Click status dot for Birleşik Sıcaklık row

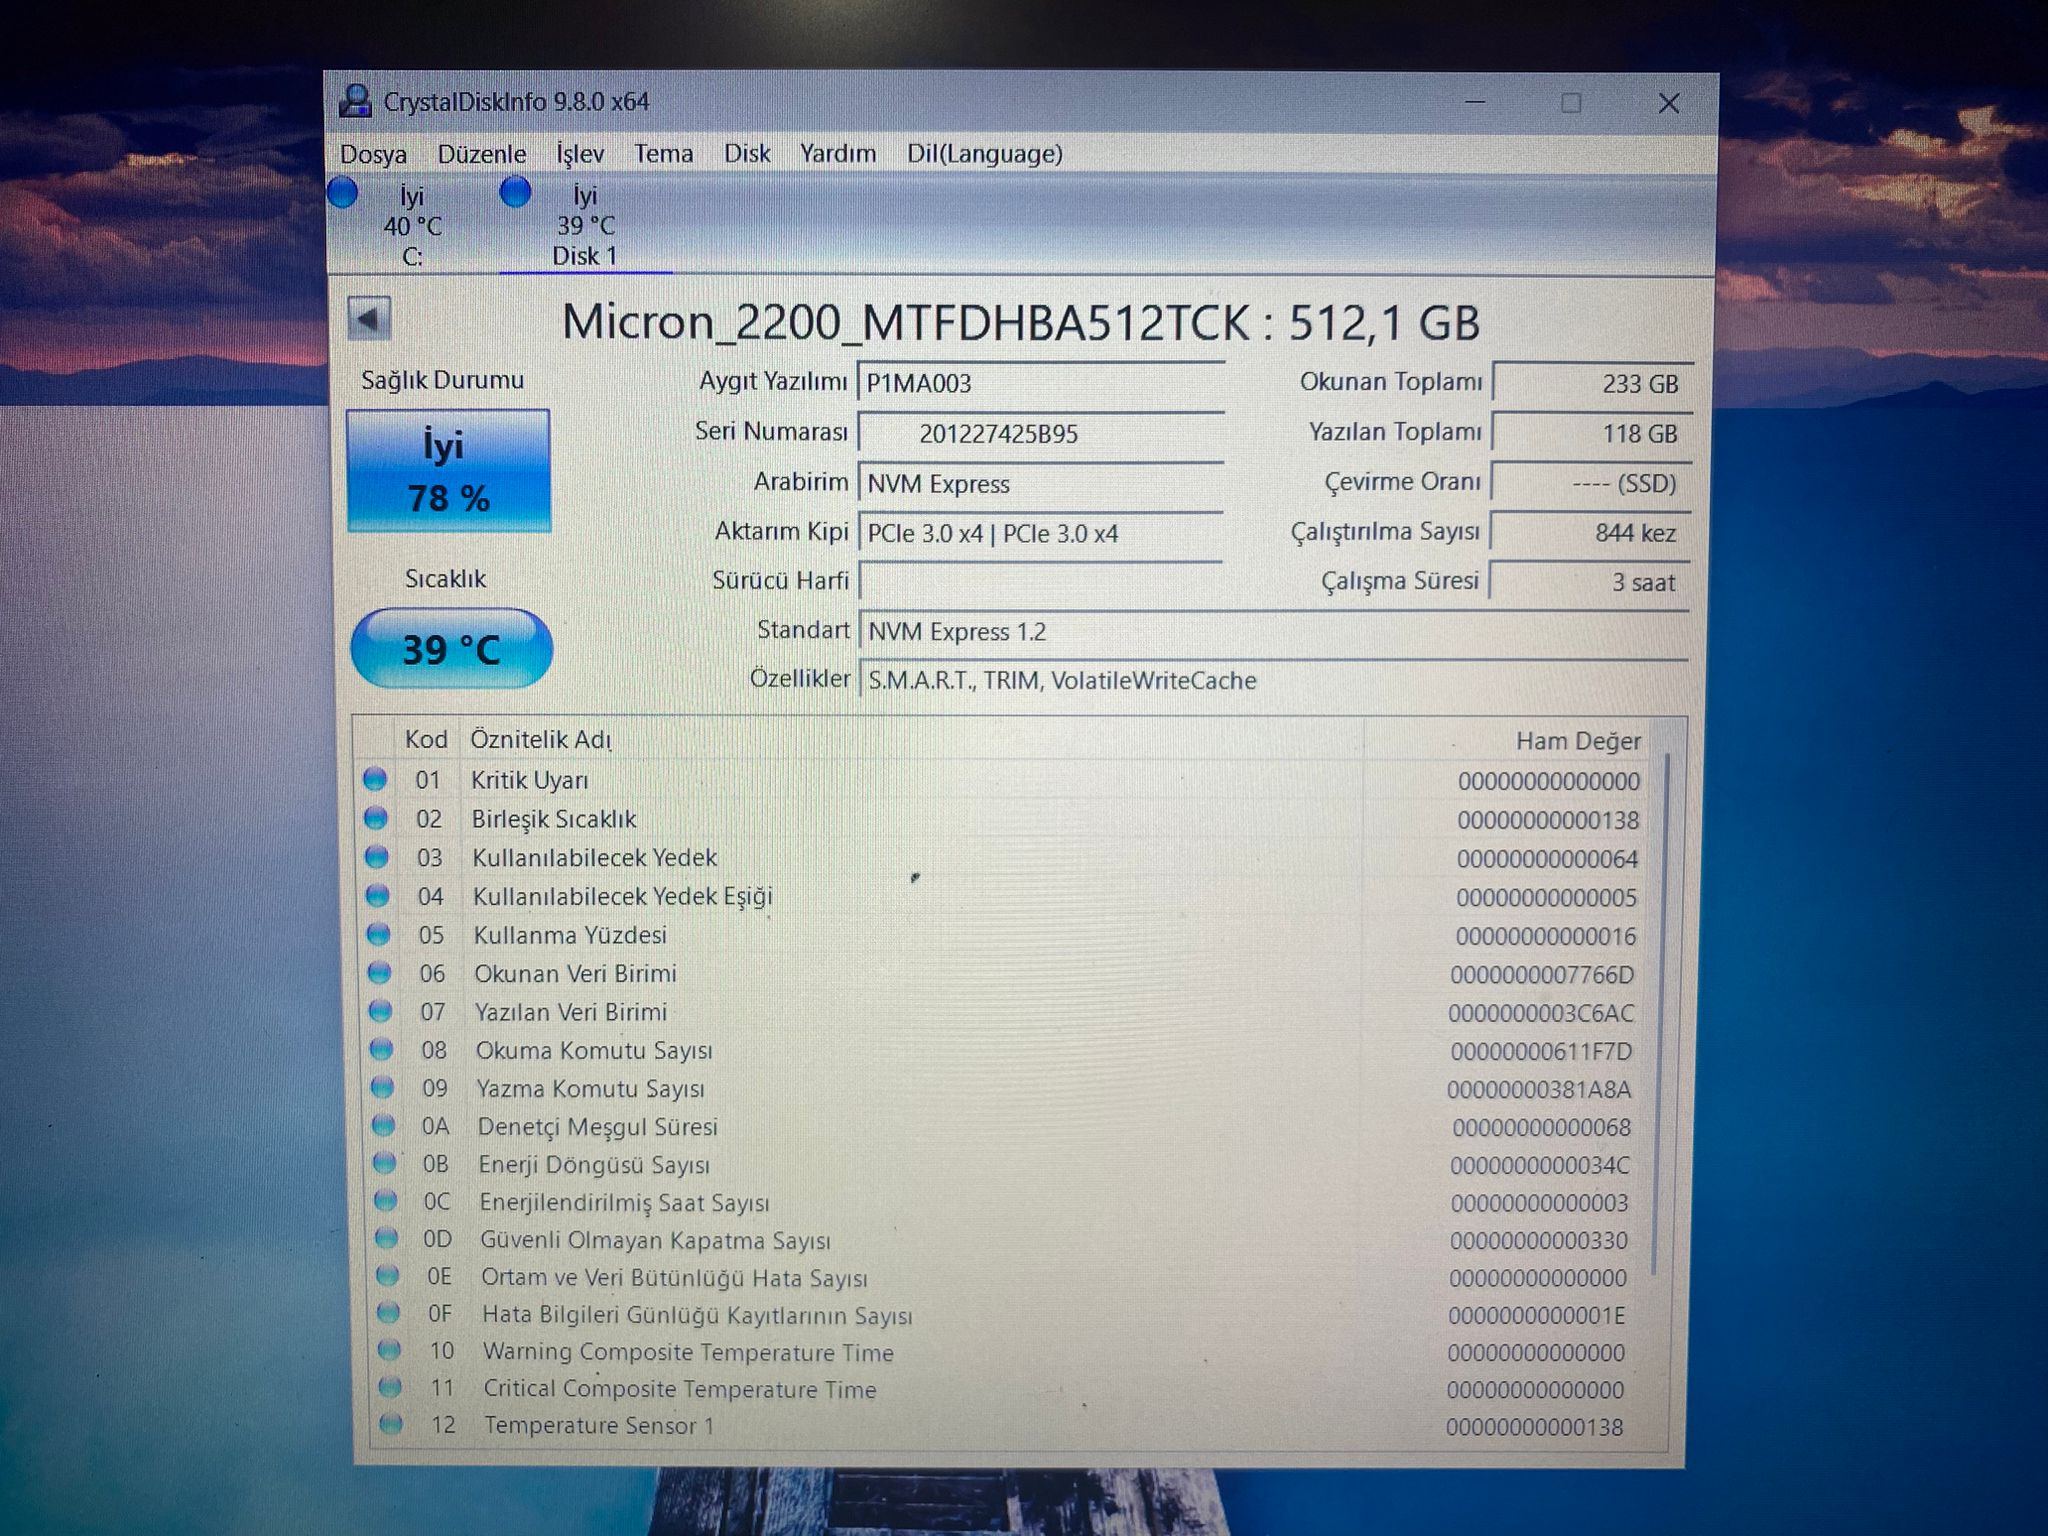point(376,818)
